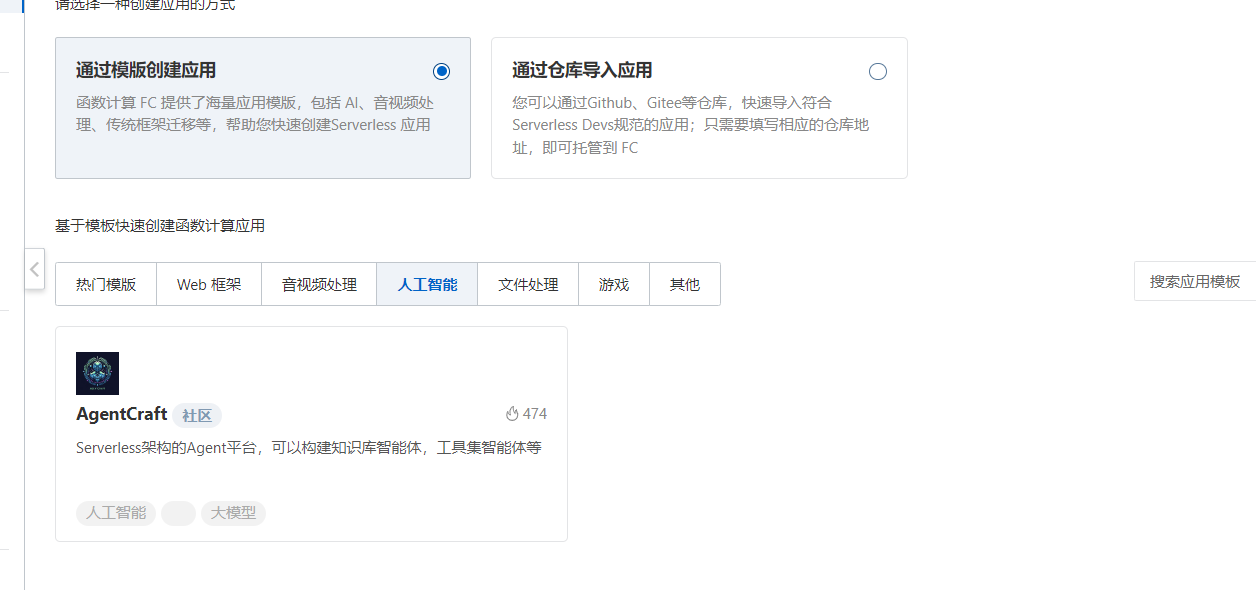Click the AgentCraft logo thumbnail
The image size is (1256, 590).
tap(97, 373)
